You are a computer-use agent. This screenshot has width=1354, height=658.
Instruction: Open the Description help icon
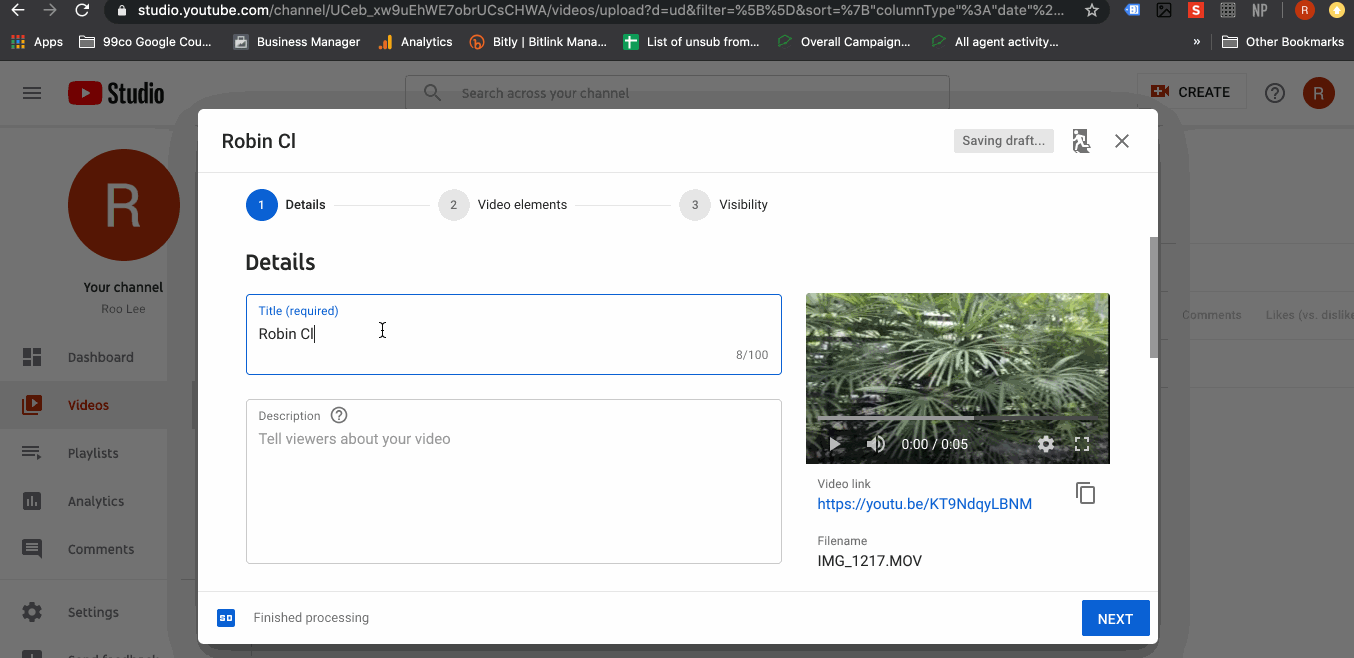[339, 415]
